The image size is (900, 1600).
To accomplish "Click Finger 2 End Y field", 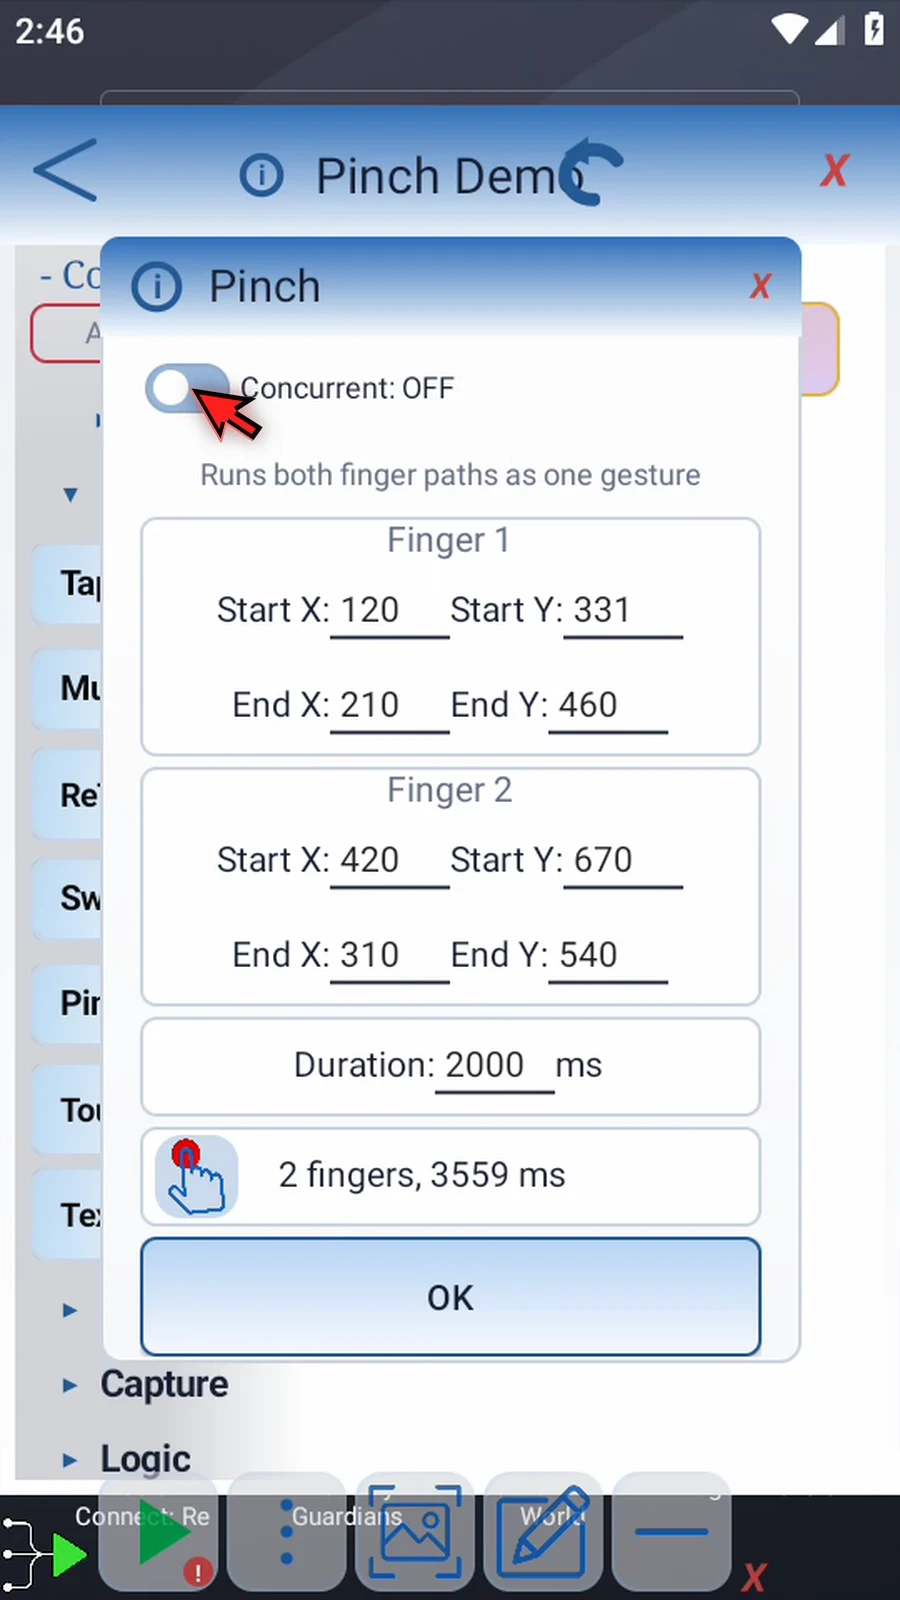I will (x=607, y=956).
